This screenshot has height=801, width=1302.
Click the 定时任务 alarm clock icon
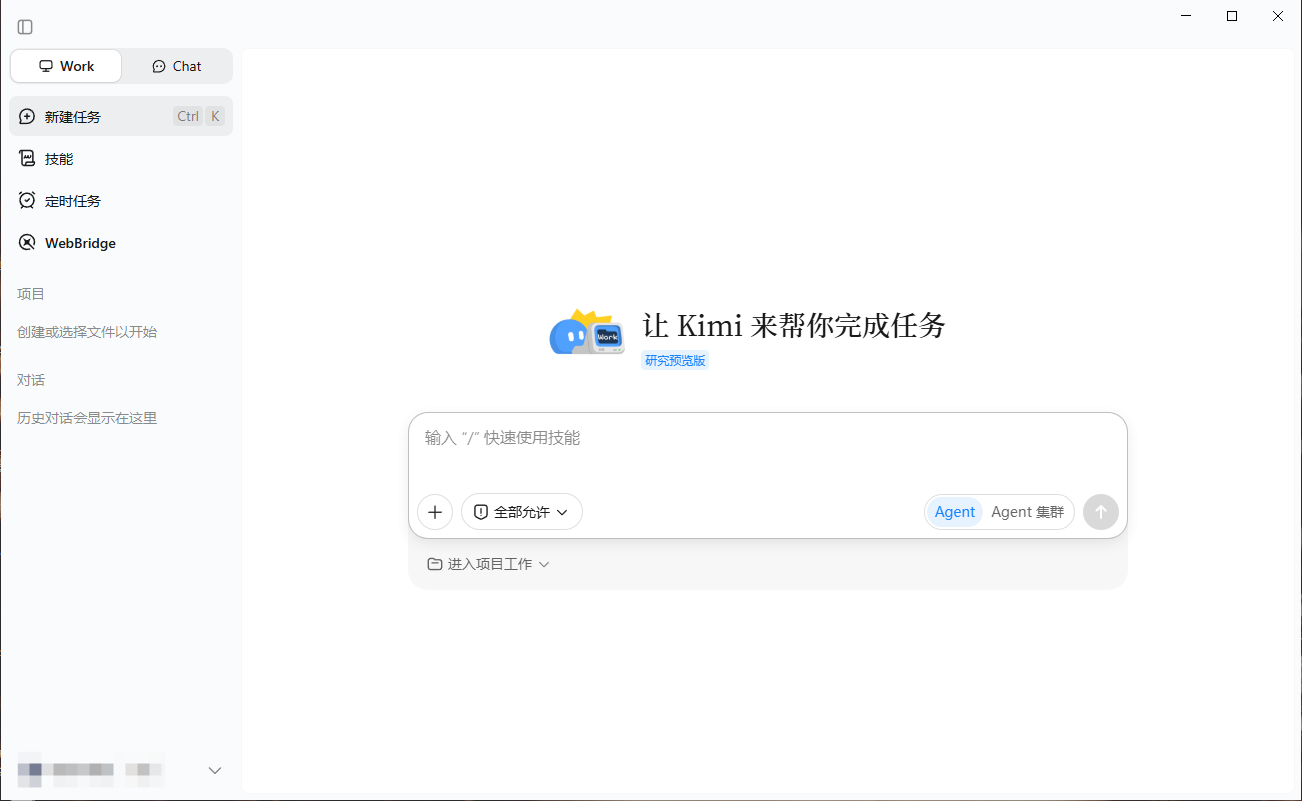[x=27, y=200]
